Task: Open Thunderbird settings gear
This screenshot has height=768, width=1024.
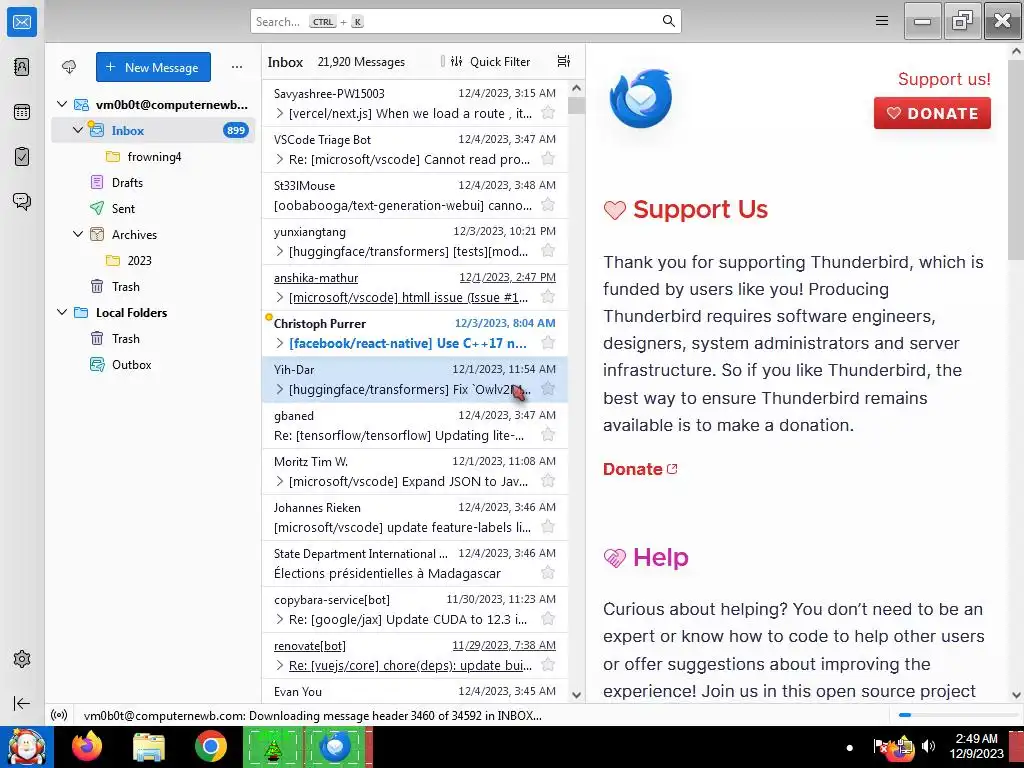Action: coord(22,659)
